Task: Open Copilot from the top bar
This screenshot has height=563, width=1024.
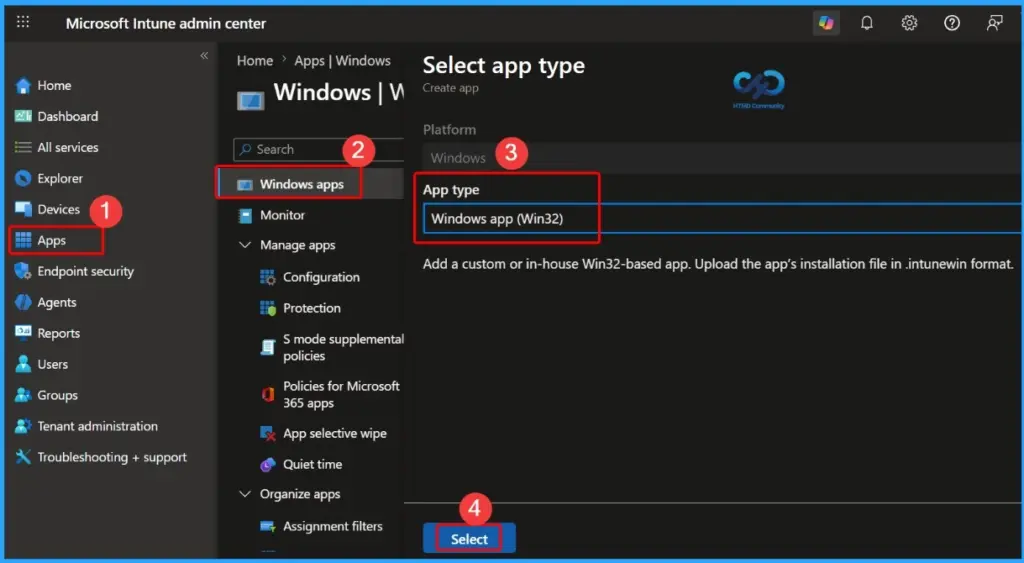Action: click(x=826, y=24)
